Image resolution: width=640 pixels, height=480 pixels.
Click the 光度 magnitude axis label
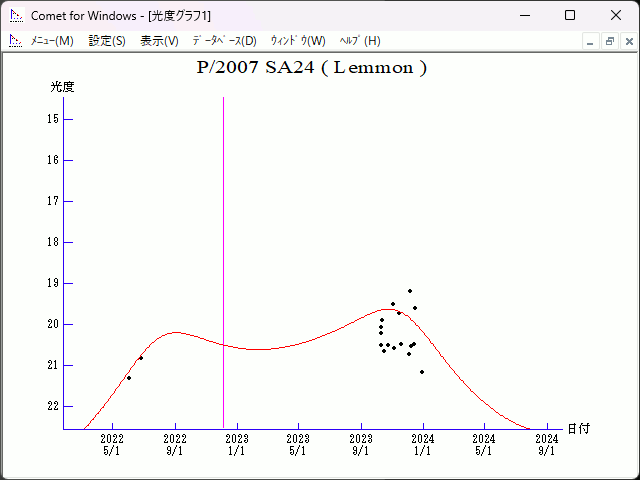(63, 87)
